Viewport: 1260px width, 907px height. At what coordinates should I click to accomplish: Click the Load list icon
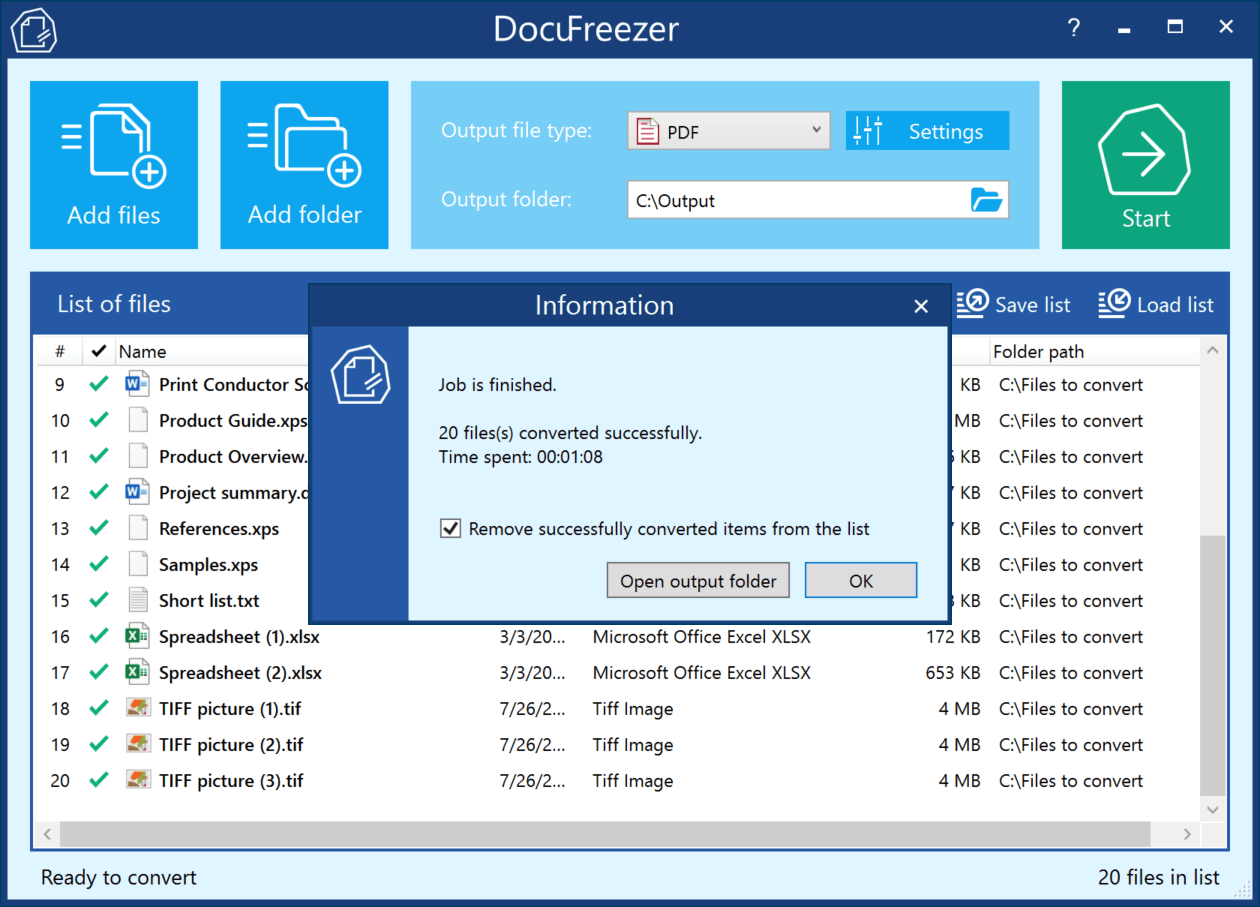tap(1114, 304)
